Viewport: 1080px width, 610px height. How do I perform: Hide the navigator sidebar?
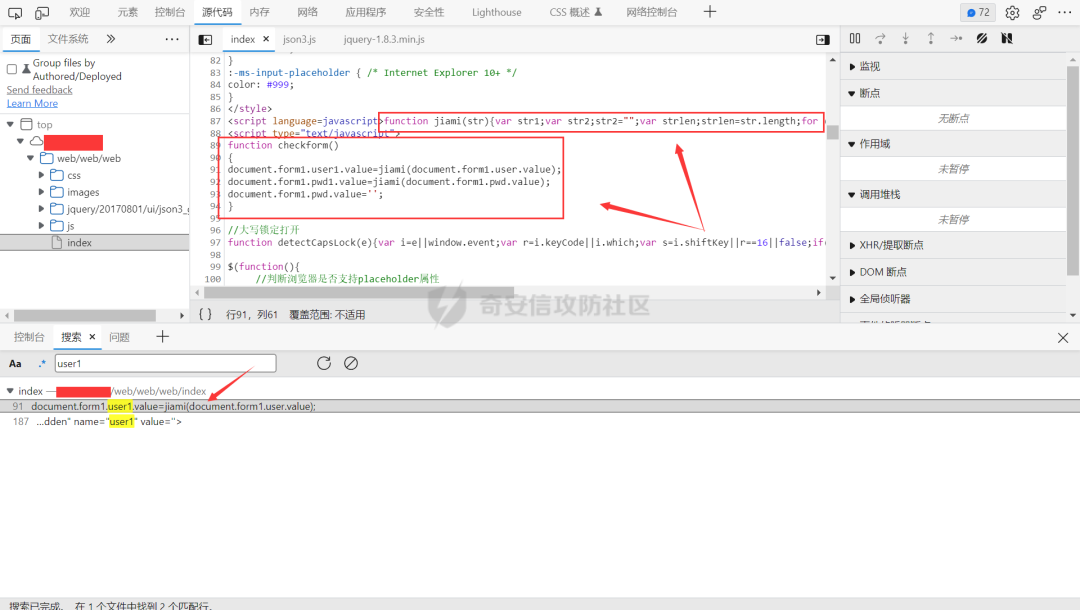tap(205, 40)
